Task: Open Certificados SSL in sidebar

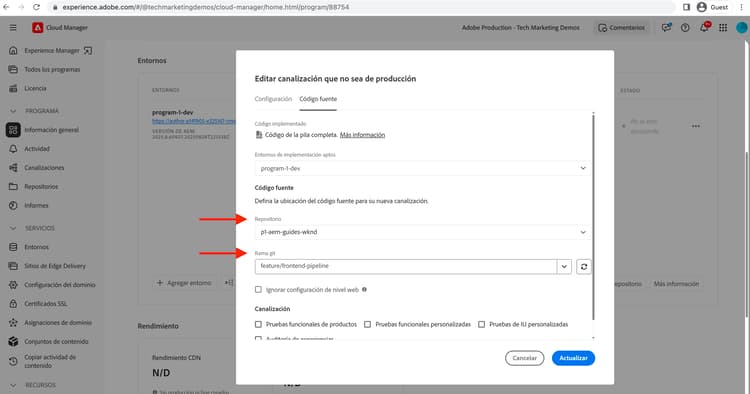Action: point(46,304)
